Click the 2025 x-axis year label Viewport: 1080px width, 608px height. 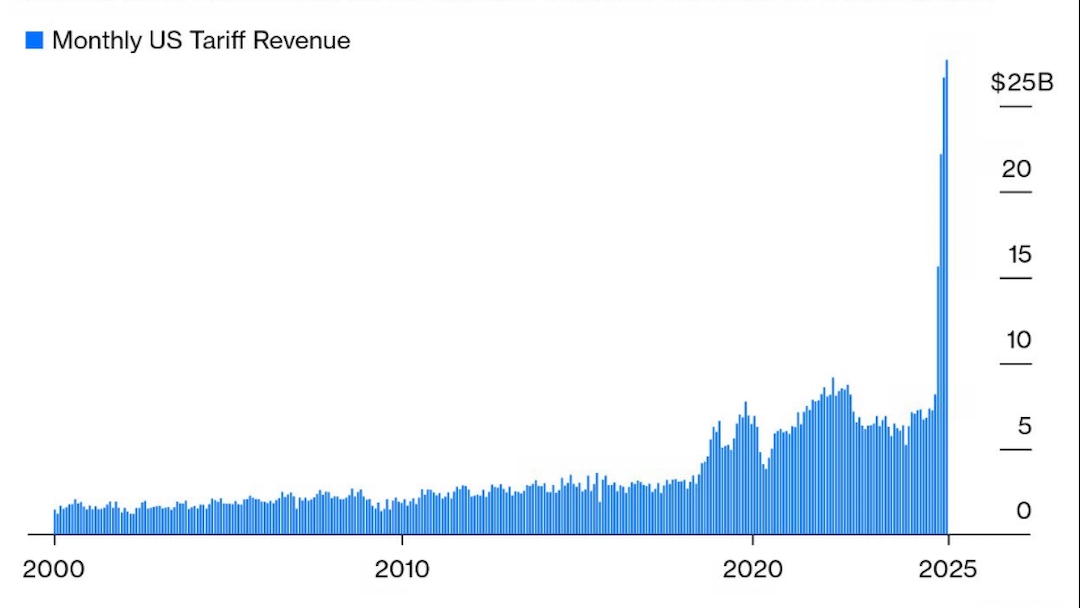coord(948,569)
